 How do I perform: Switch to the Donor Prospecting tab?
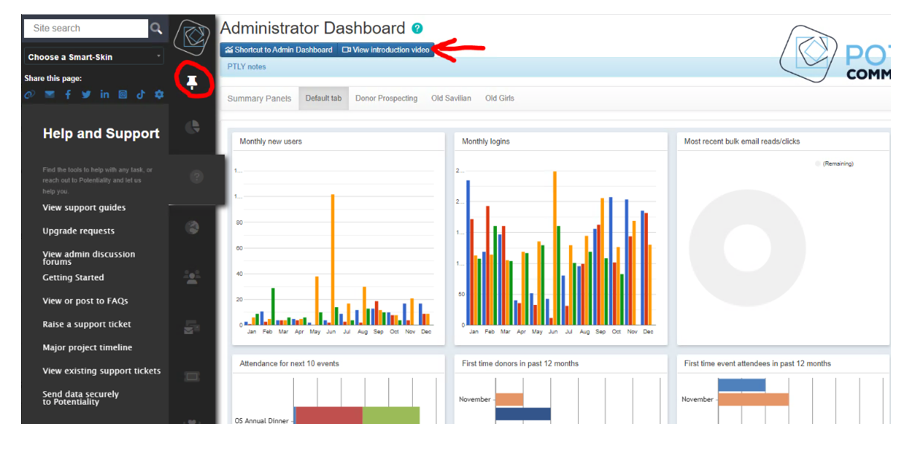[x=386, y=99]
